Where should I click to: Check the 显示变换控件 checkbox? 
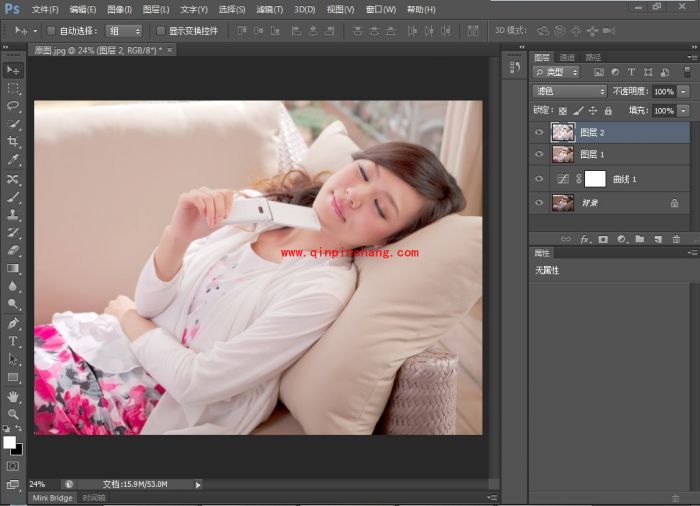pos(161,31)
